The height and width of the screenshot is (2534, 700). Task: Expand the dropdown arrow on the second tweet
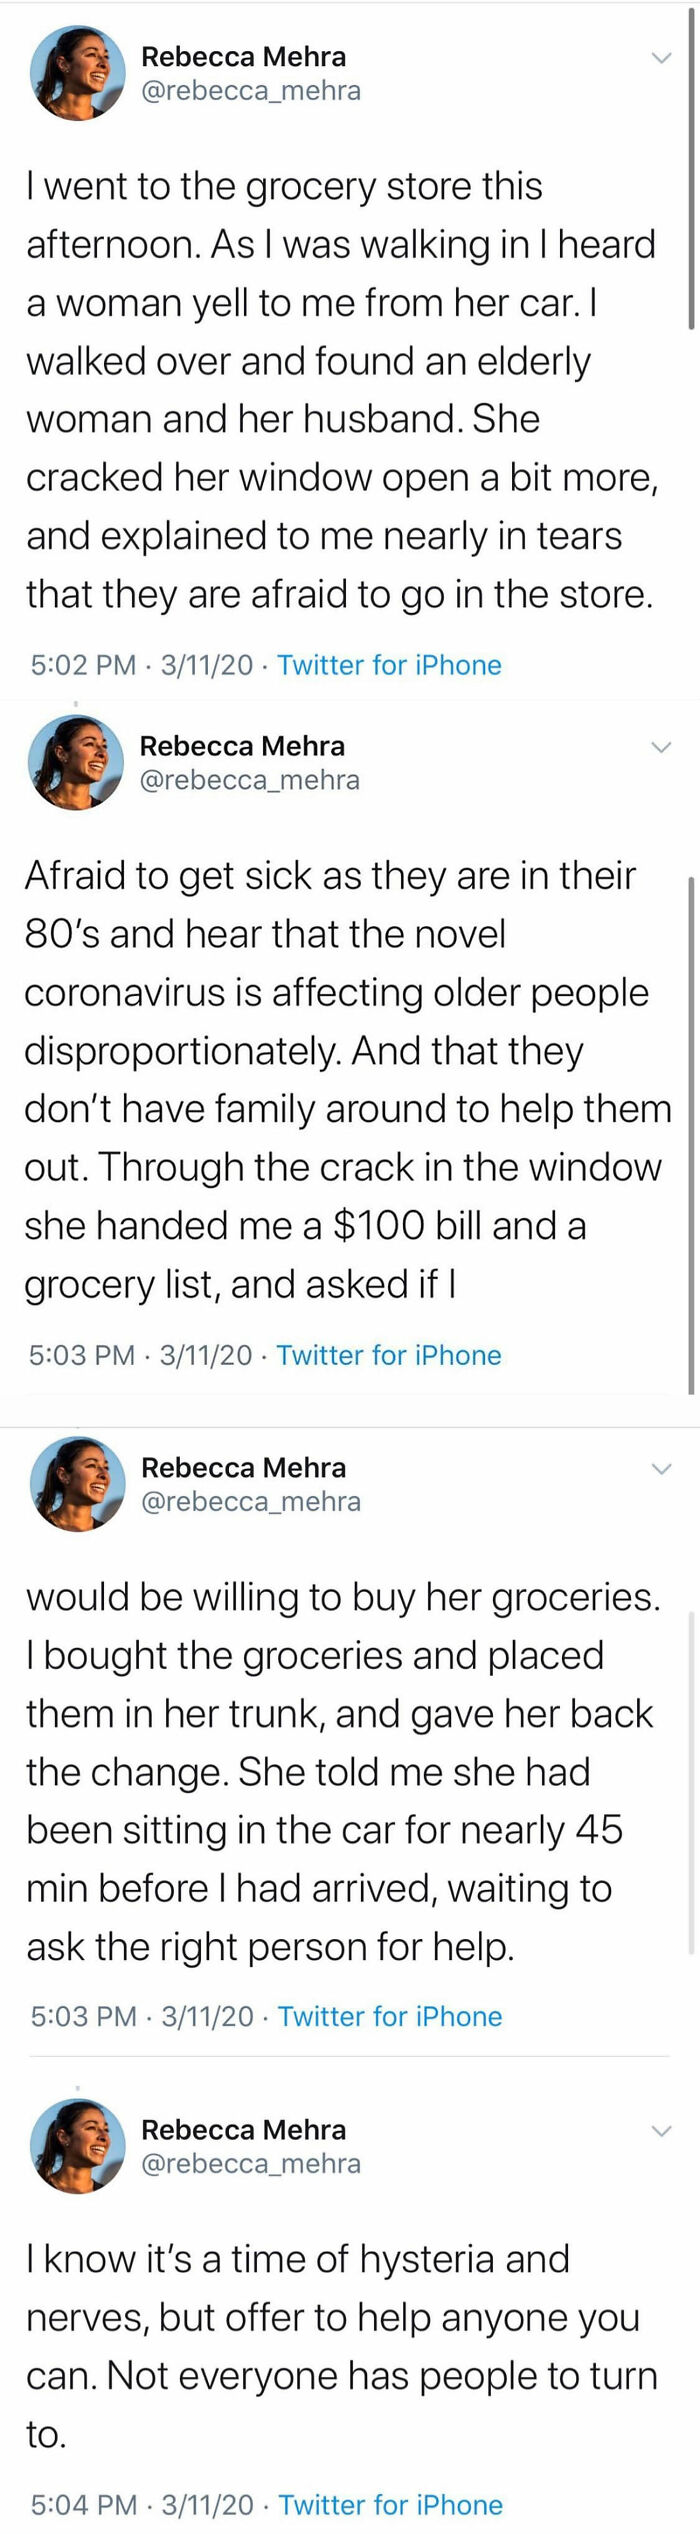click(x=662, y=747)
